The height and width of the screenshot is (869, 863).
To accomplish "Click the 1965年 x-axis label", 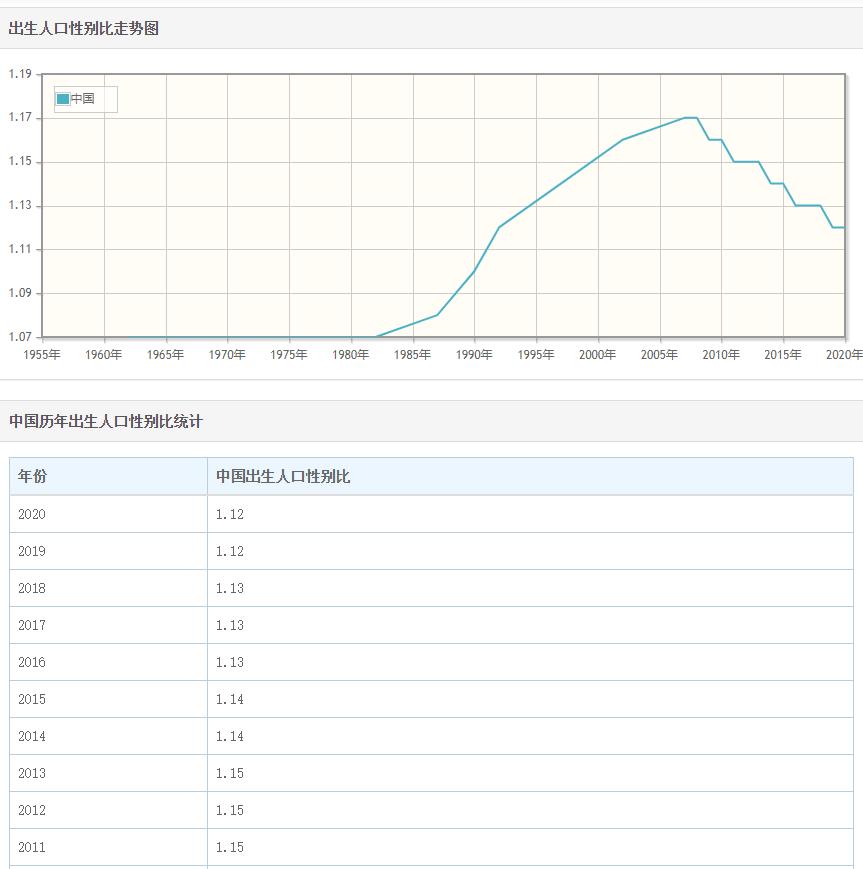I will (x=165, y=355).
